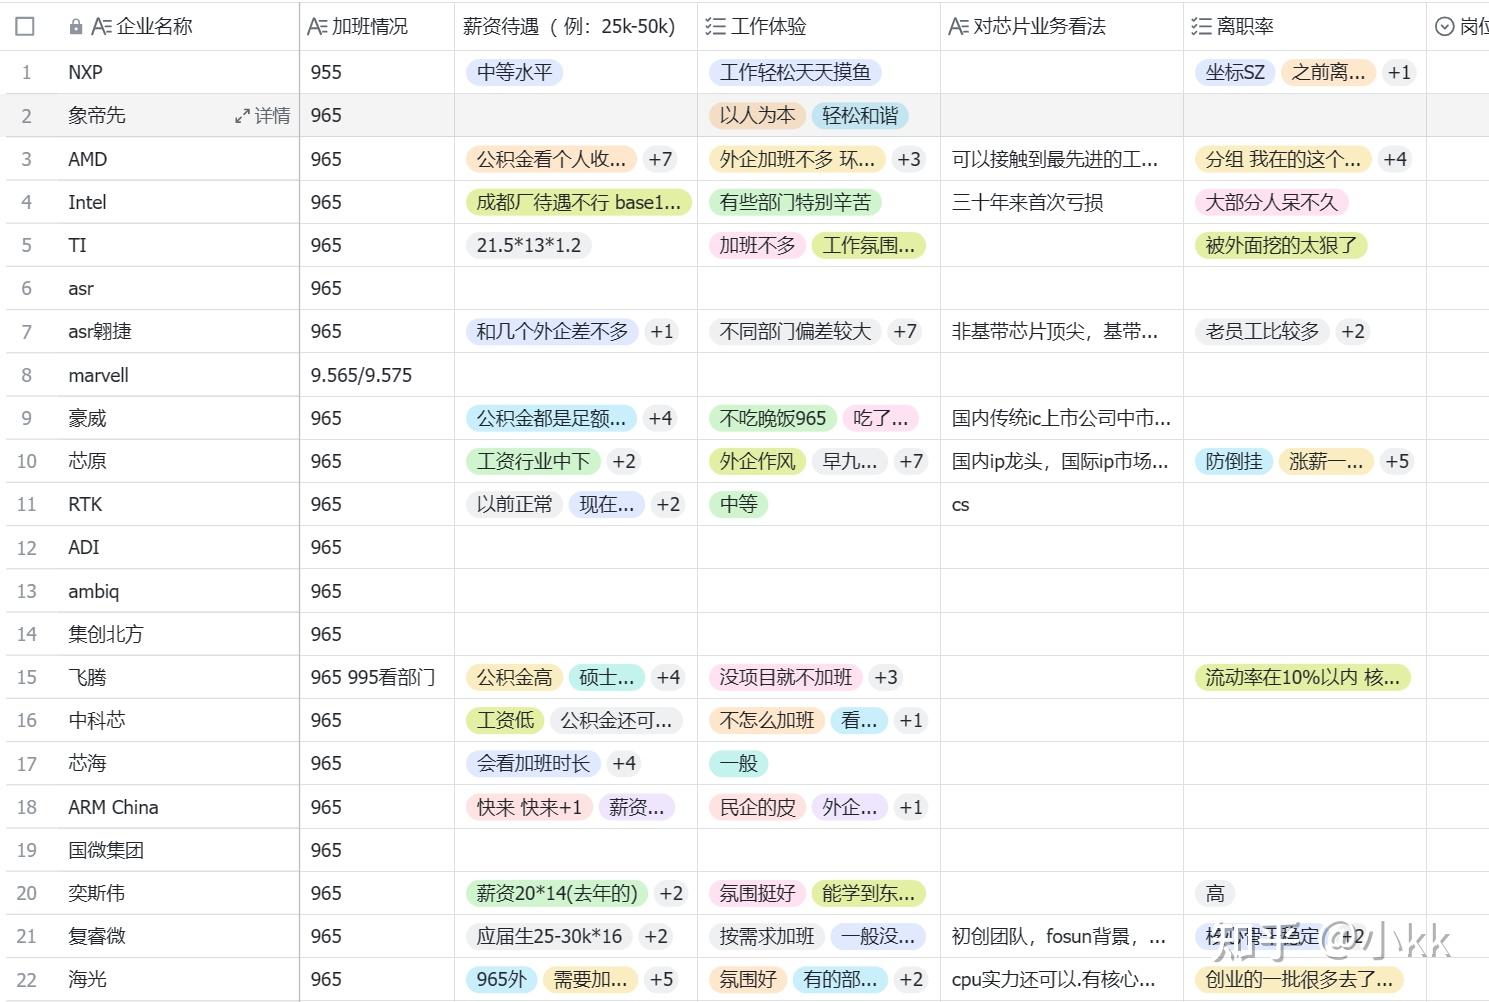Click the 工作轻松天天摸鱼 tag
Viewport: 1489px width, 1002px height.
click(x=795, y=73)
